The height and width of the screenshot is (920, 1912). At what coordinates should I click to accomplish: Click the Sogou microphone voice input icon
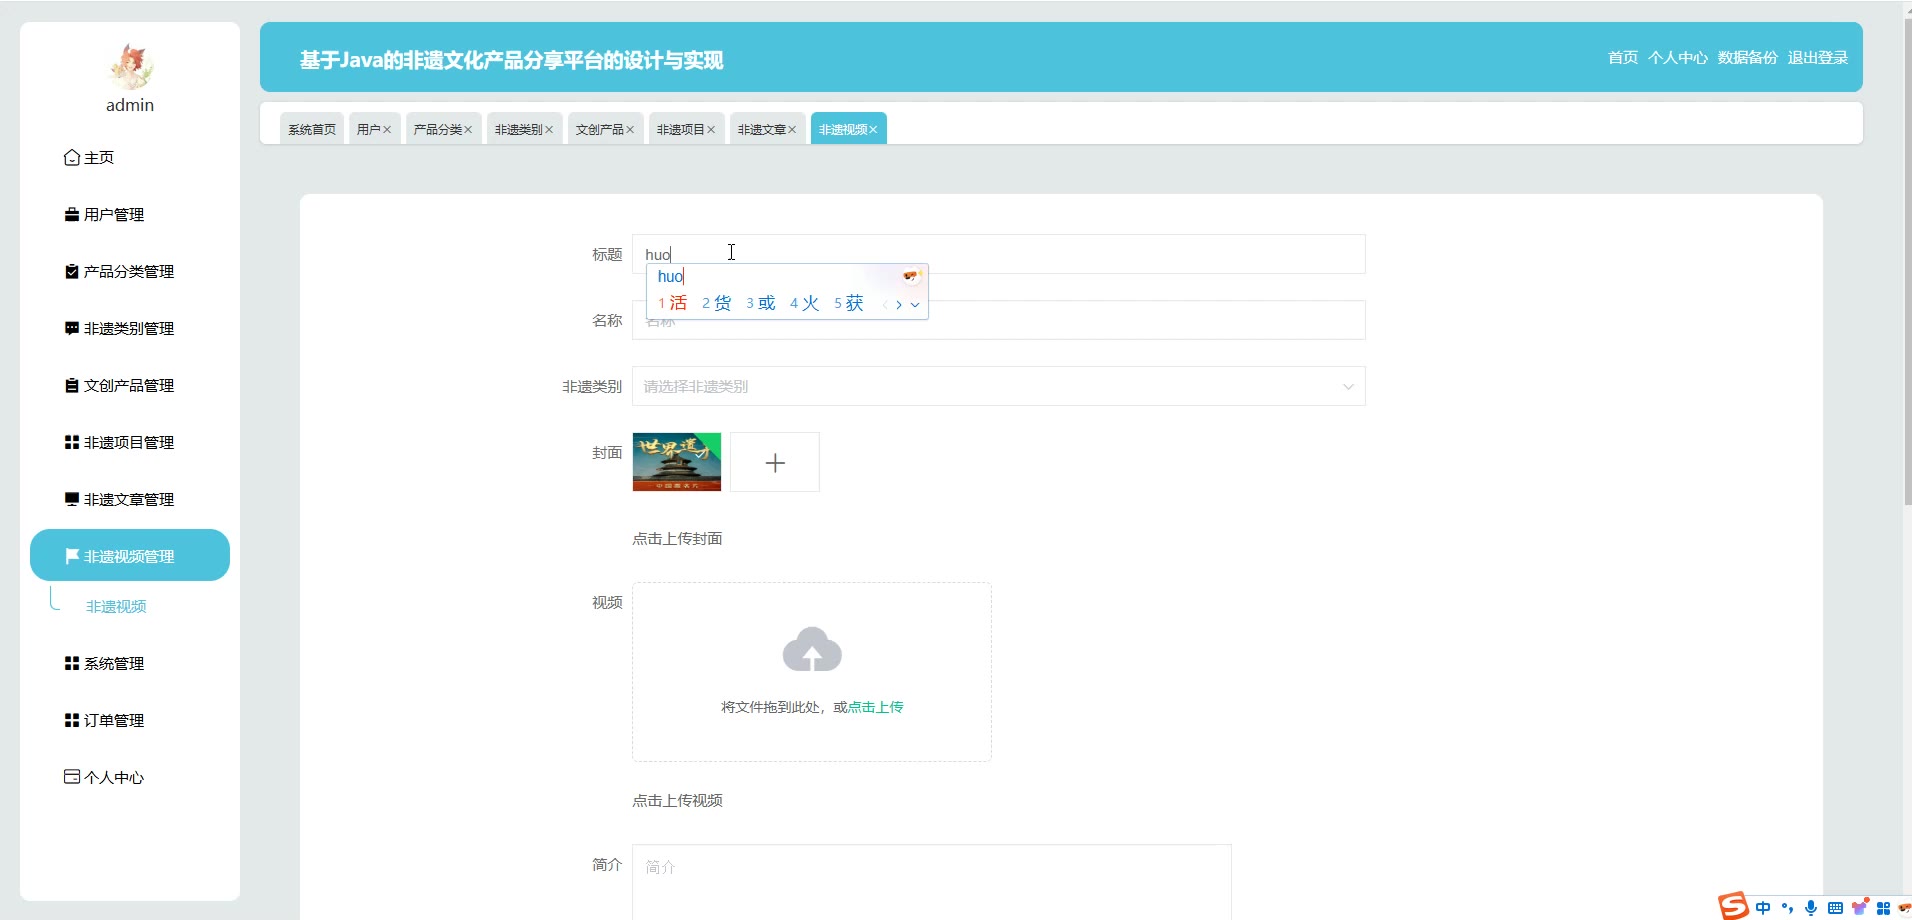click(1810, 908)
